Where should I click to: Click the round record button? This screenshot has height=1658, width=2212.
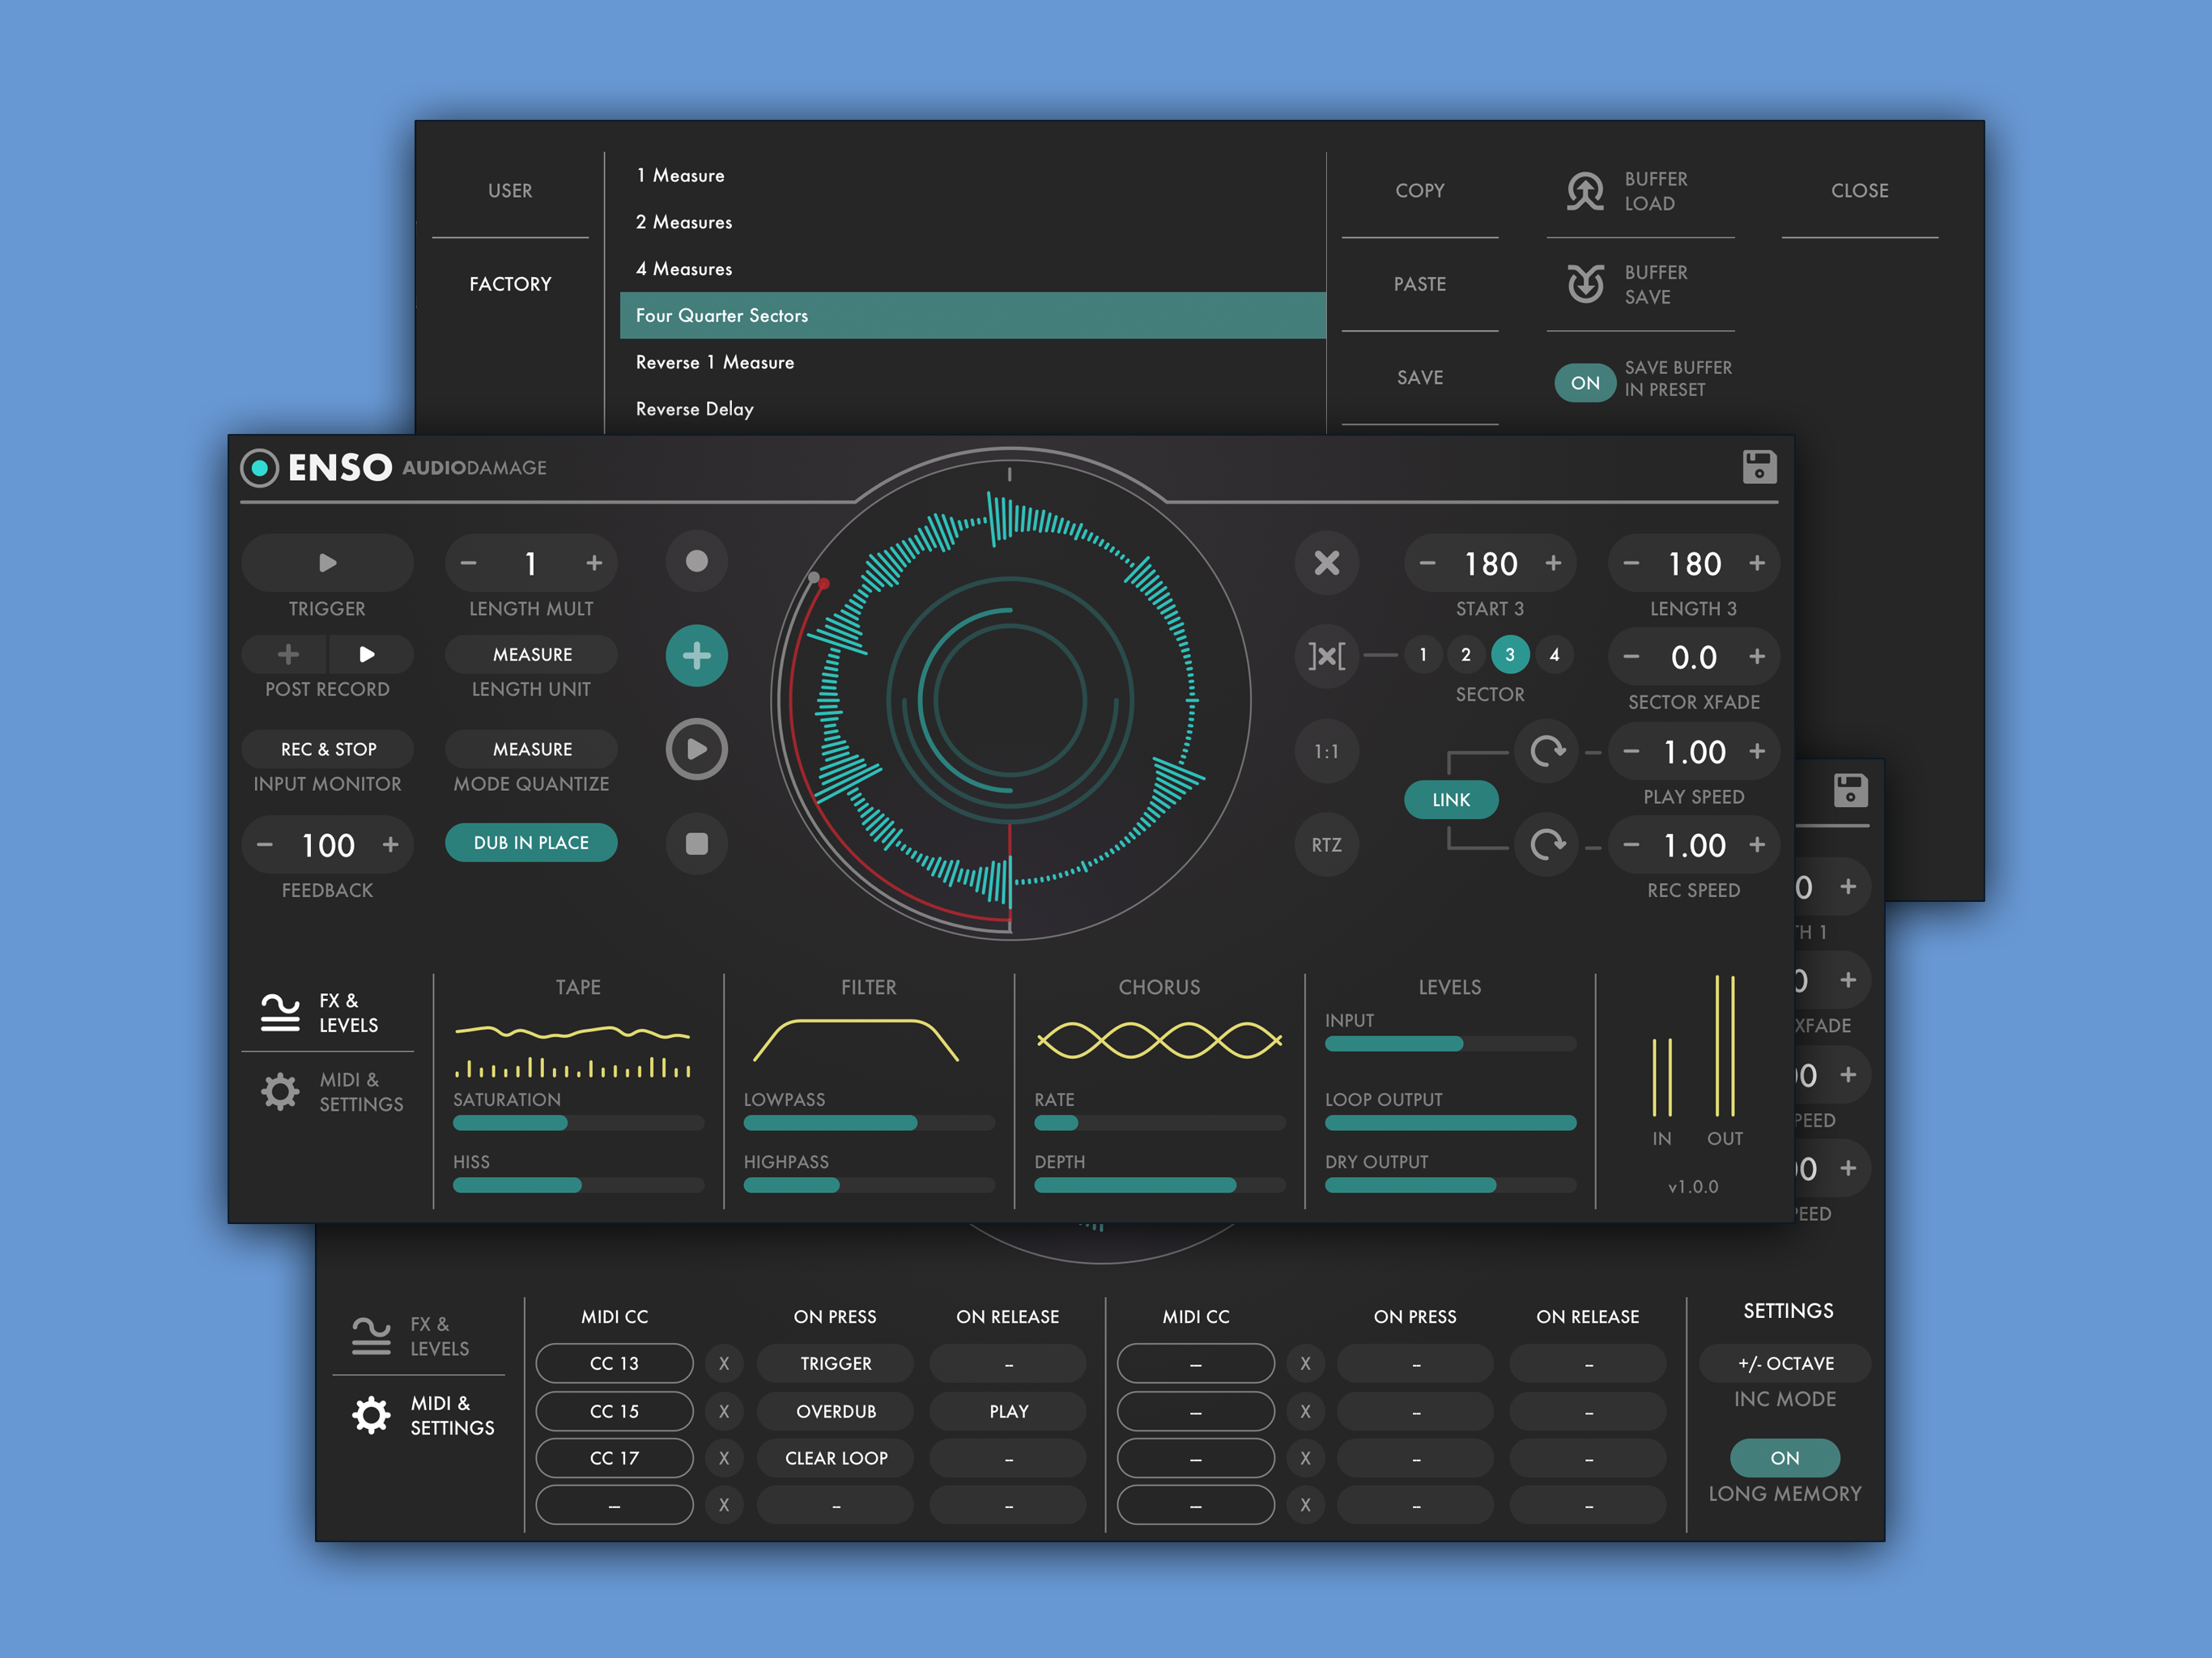coord(696,562)
